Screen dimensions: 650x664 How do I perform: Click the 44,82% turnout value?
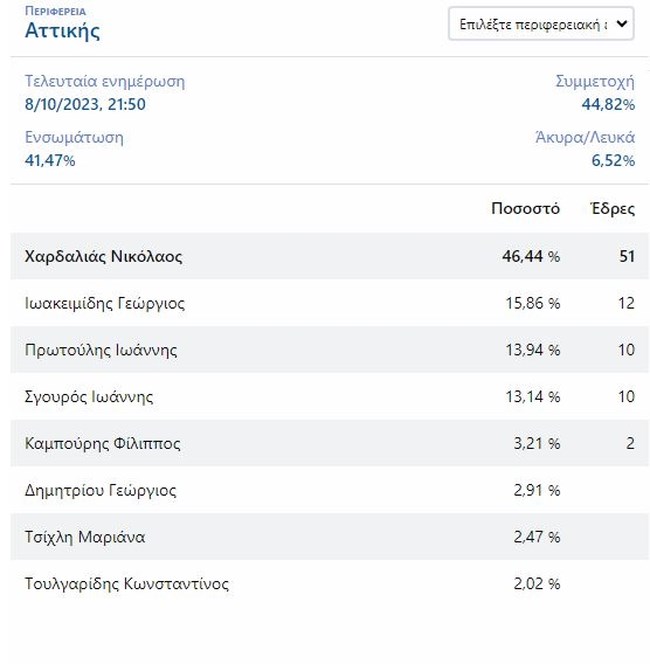[608, 104]
